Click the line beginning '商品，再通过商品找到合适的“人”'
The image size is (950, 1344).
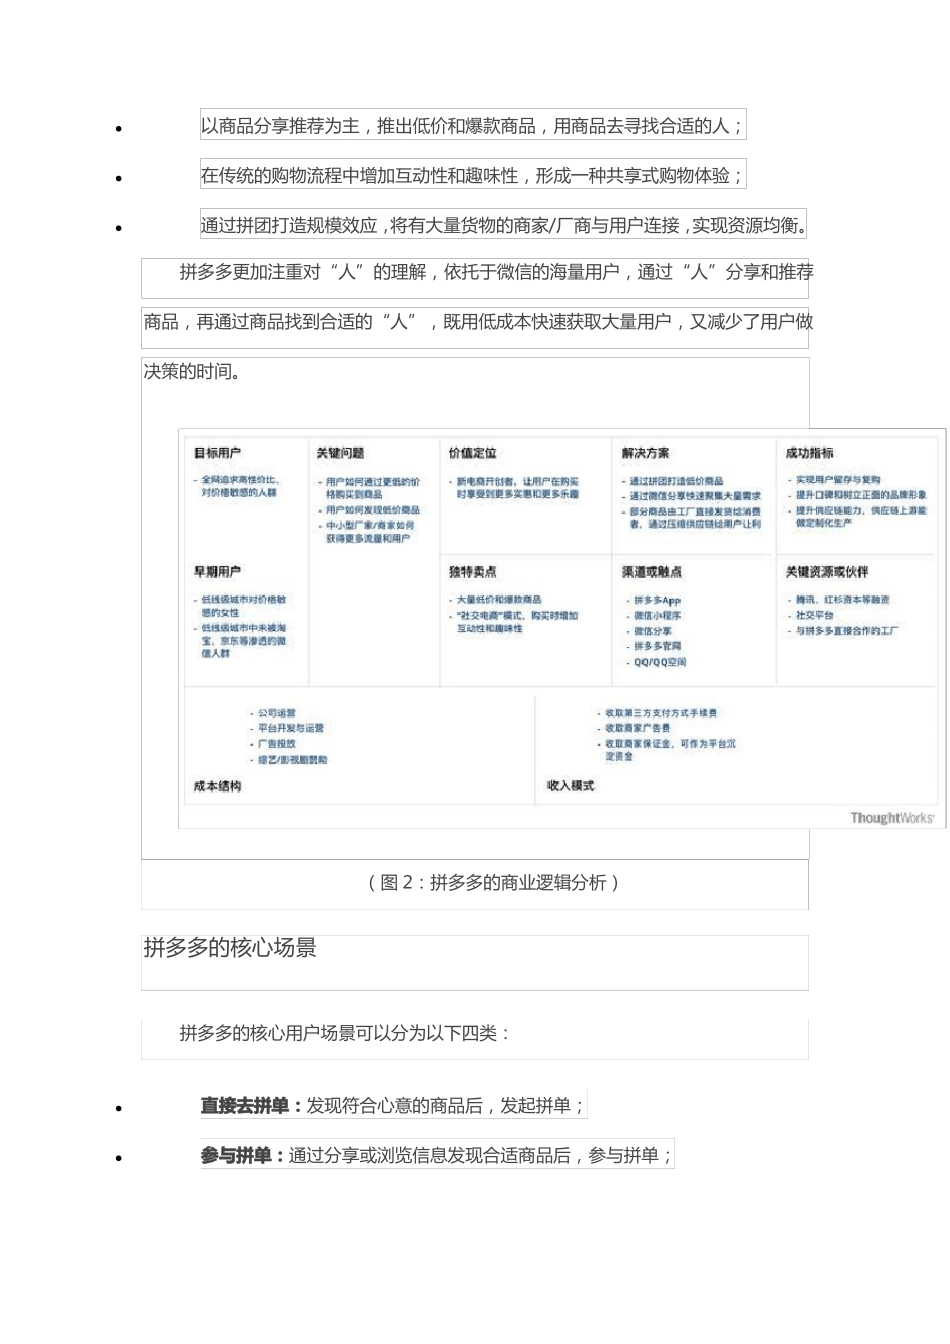(x=478, y=322)
